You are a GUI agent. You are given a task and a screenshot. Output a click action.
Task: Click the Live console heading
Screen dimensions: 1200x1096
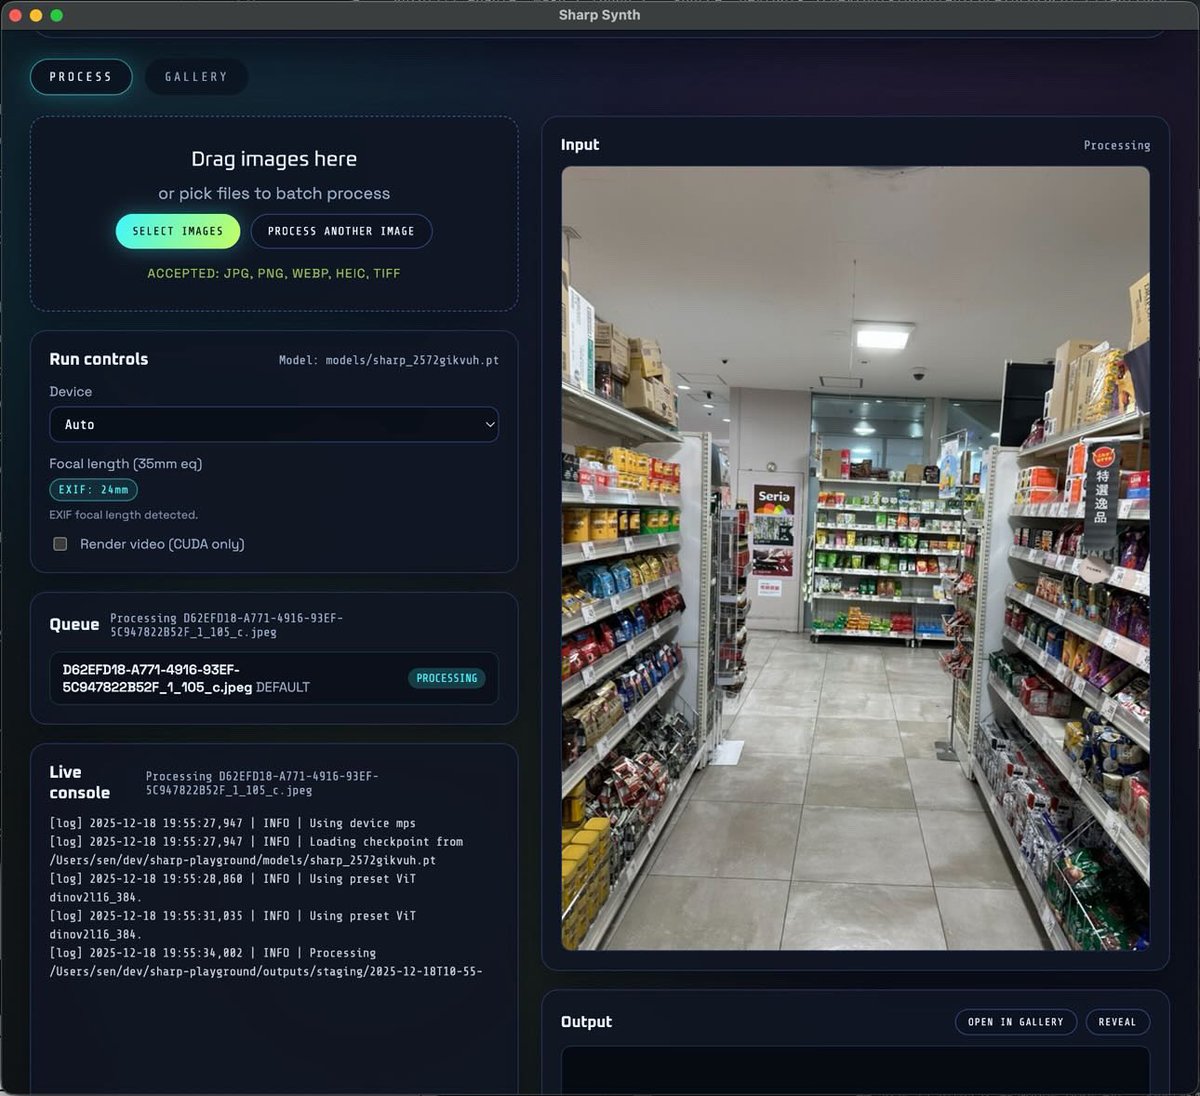80,782
